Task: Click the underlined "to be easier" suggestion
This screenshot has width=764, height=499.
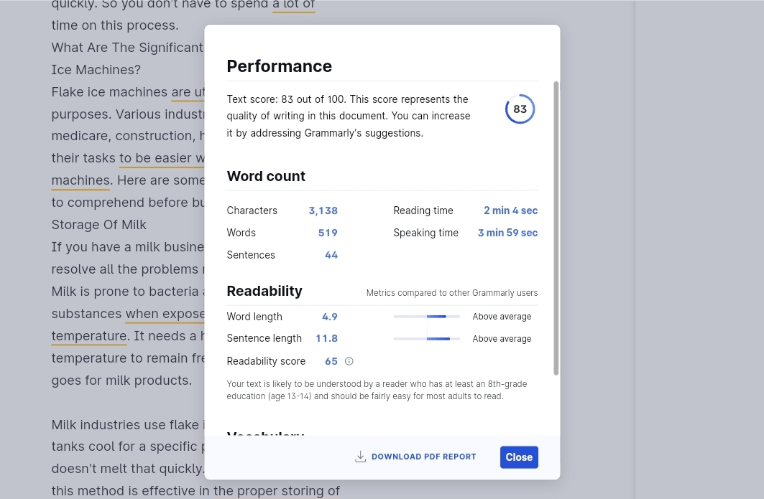Action: (x=161, y=158)
